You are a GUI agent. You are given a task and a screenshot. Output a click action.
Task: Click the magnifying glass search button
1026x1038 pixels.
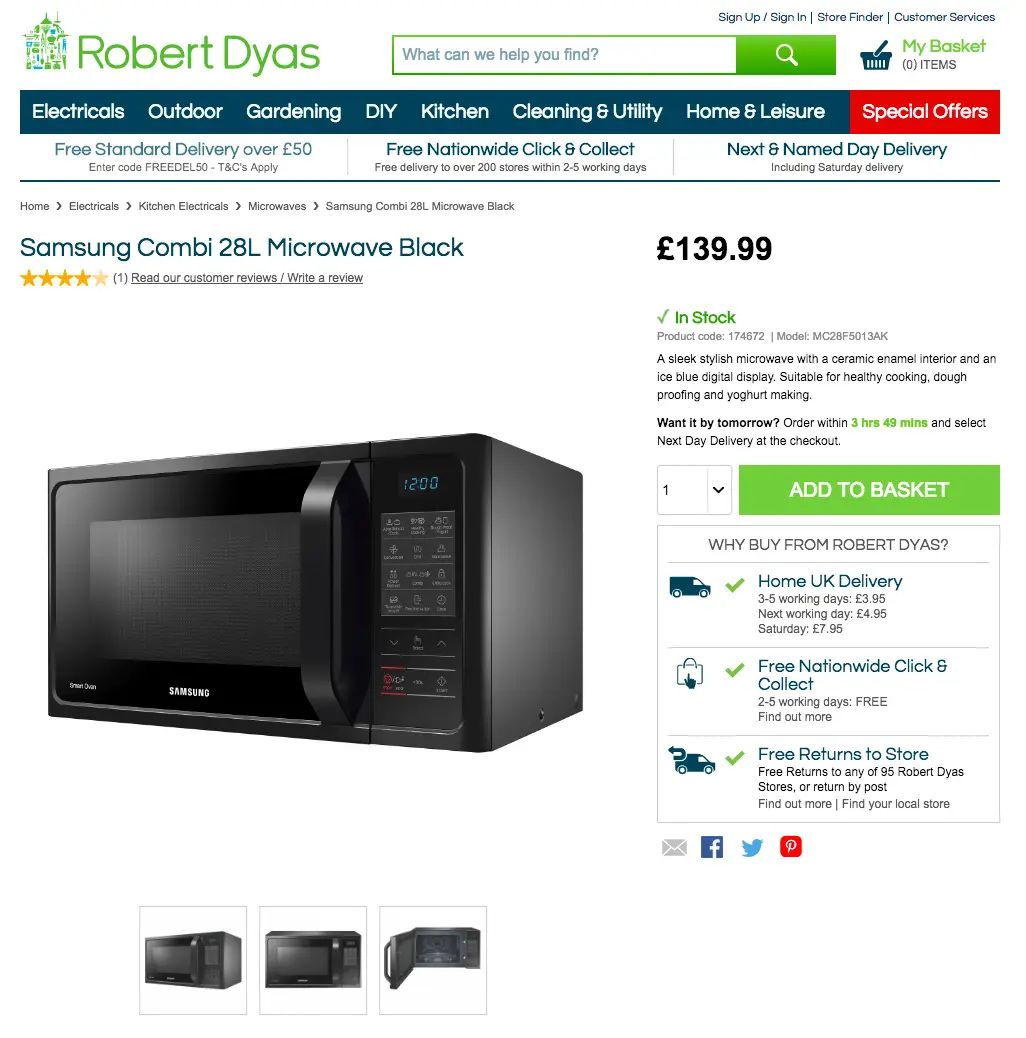pos(786,55)
